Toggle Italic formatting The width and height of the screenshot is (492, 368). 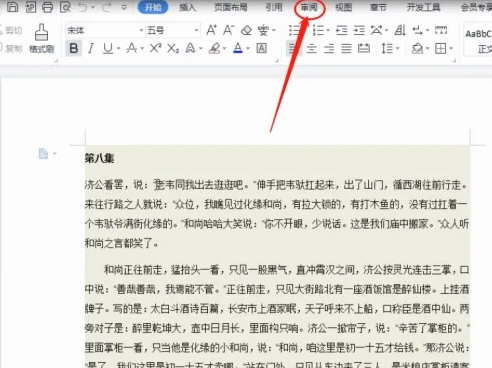click(x=91, y=49)
